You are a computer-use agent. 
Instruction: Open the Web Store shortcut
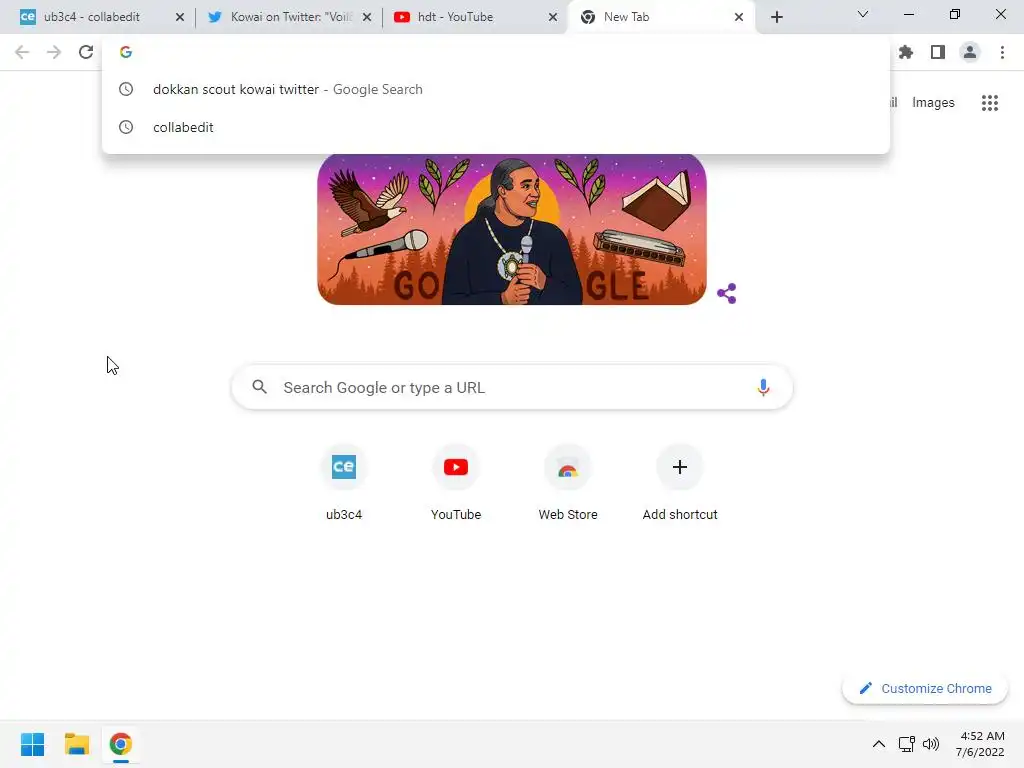point(568,483)
